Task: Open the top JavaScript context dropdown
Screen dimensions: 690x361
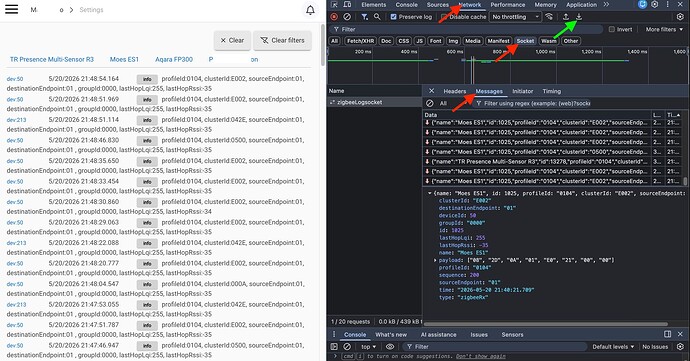Action: pos(368,347)
